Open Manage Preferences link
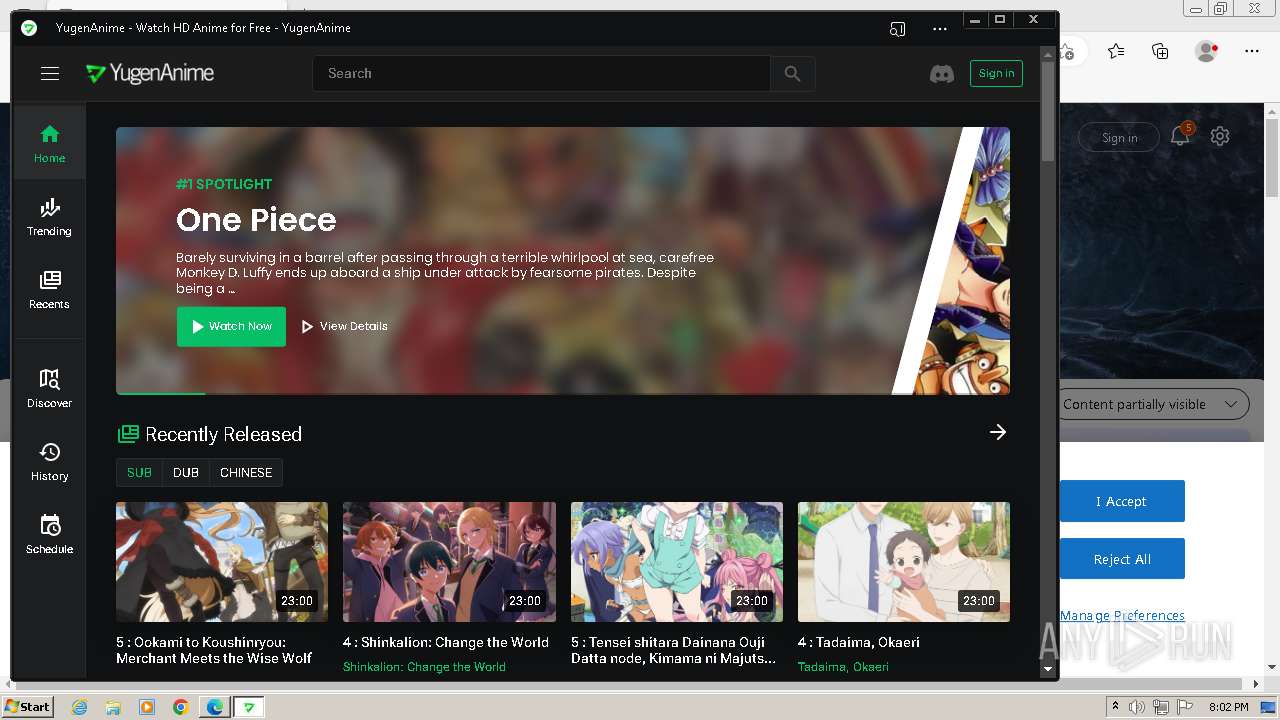This screenshot has height=720, width=1280. [1122, 615]
